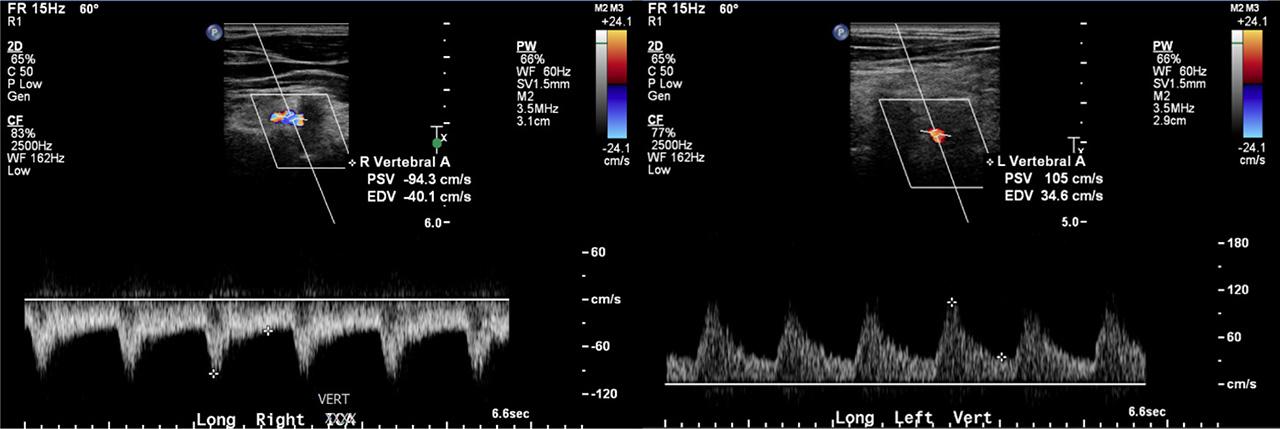Select the 'PSV -94.3 cm/s' reading
1280x429 pixels.
tap(419, 179)
